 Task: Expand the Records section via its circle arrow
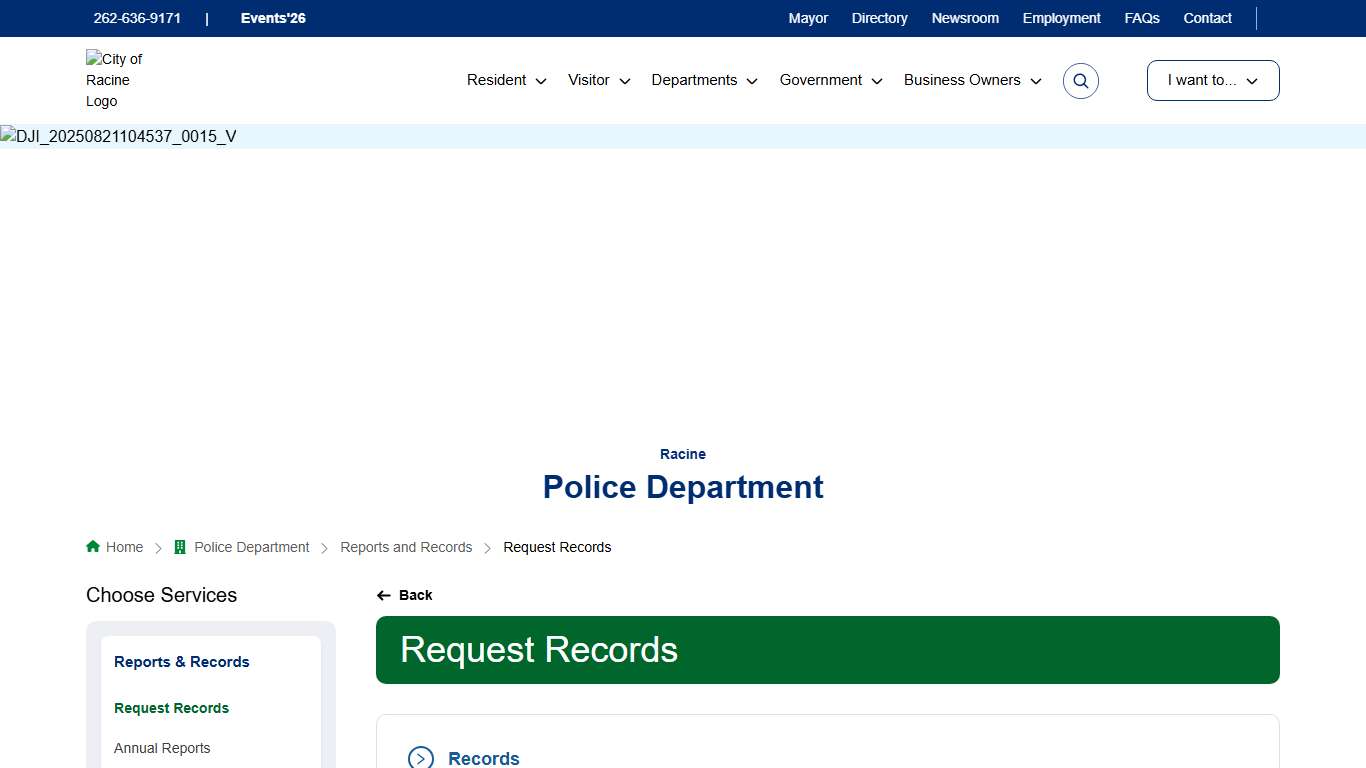[420, 757]
